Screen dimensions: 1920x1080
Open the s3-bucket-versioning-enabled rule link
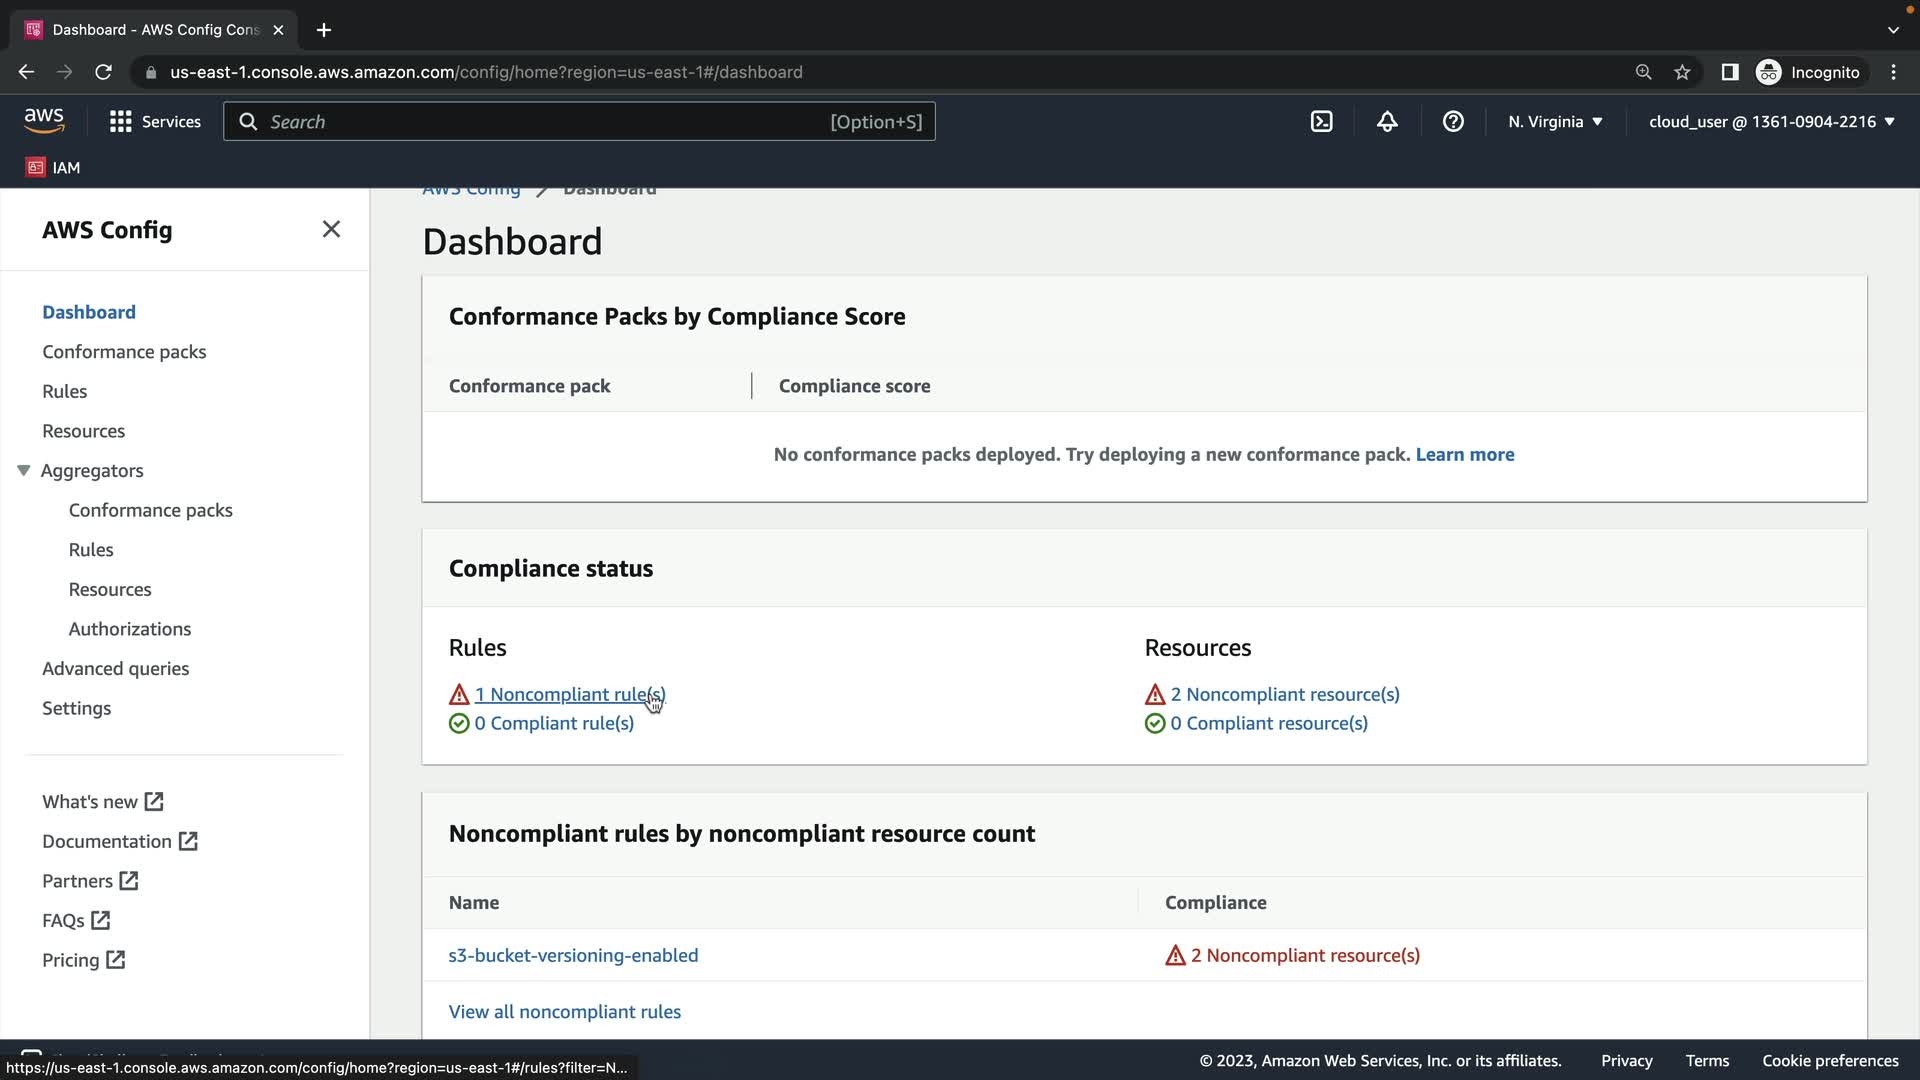point(573,955)
